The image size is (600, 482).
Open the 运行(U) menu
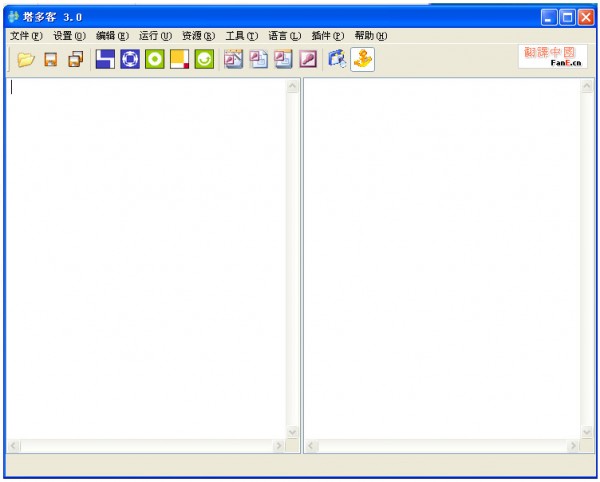pos(155,36)
